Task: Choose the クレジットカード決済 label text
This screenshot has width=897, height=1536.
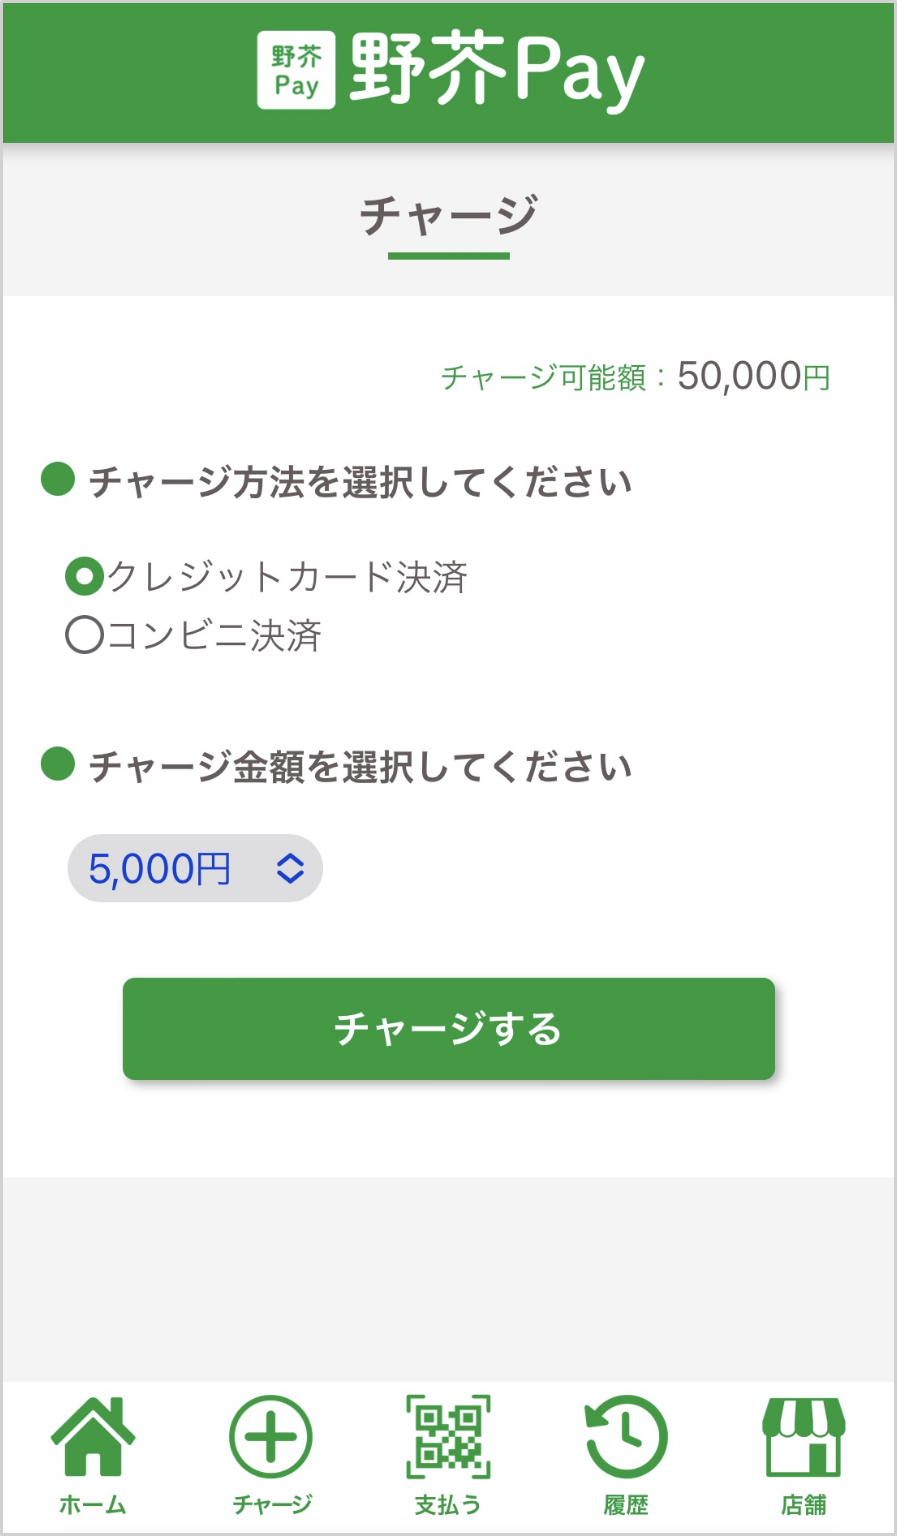Action: 288,577
